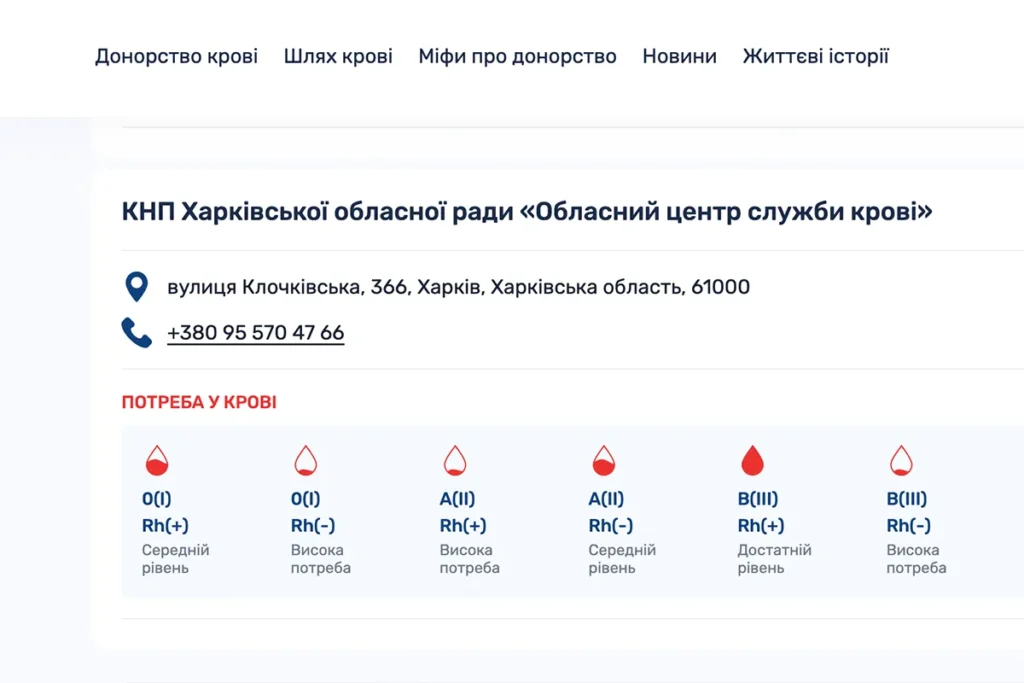Go to Міфи про донорство page
This screenshot has width=1024, height=683.
[517, 56]
